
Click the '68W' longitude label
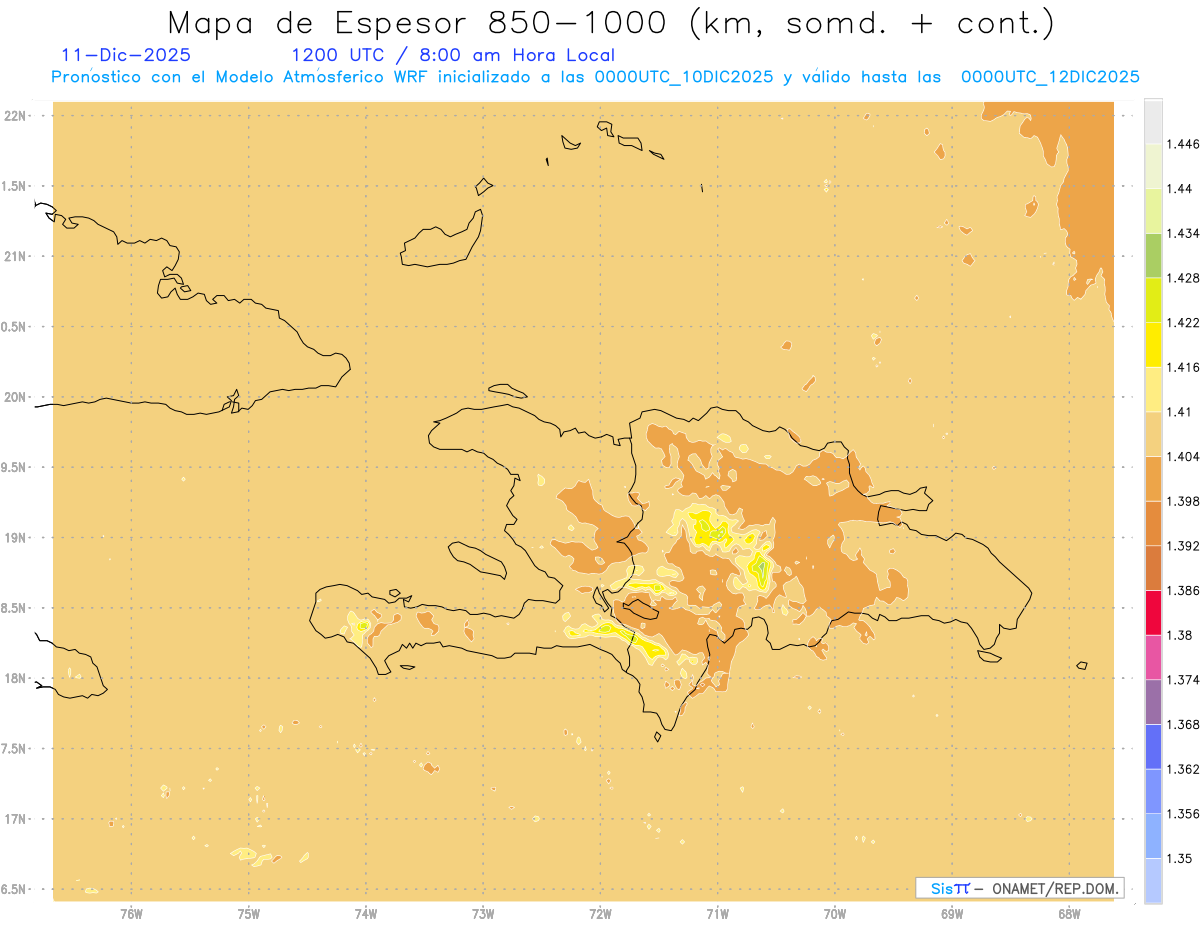(1069, 913)
